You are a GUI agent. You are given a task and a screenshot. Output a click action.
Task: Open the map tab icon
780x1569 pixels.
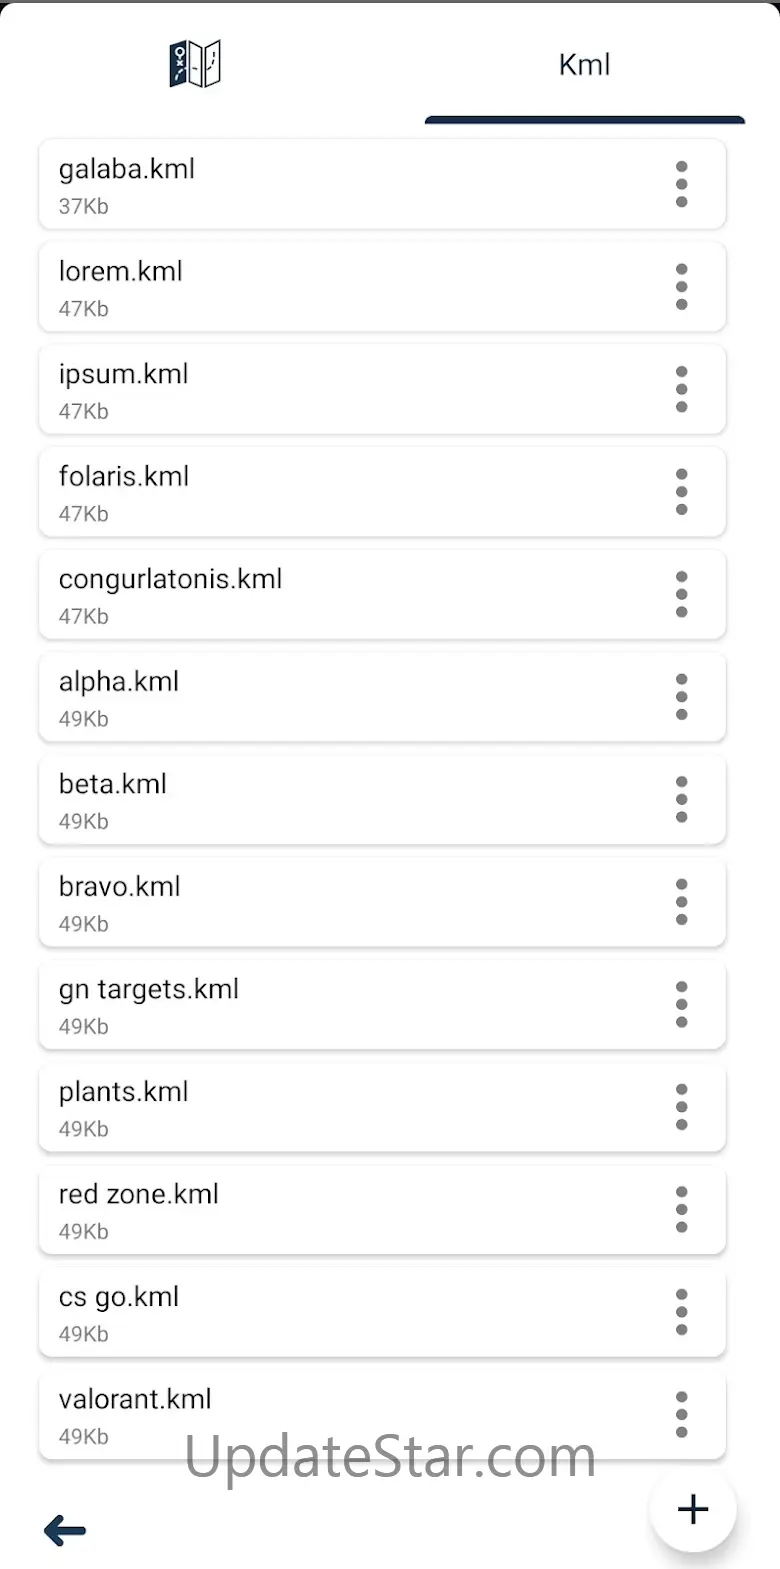[195, 65]
